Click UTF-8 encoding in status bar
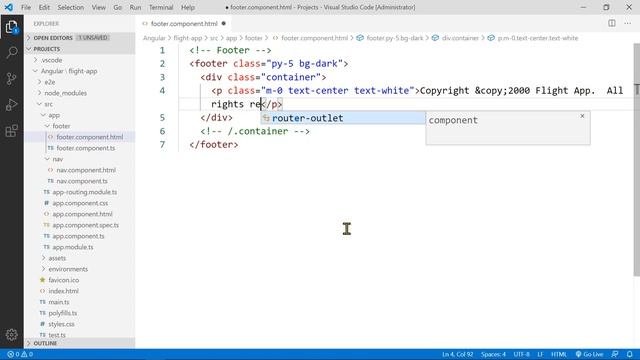Screen dimensions: 640x360 (521, 354)
